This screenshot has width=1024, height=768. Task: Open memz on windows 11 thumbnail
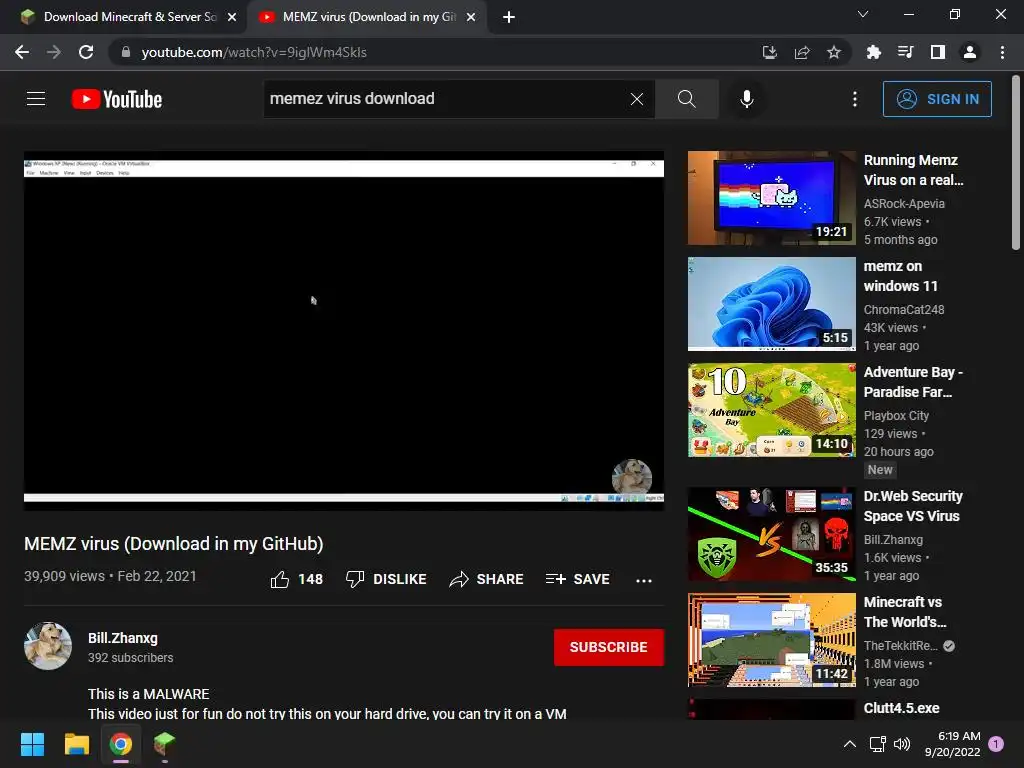[771, 304]
